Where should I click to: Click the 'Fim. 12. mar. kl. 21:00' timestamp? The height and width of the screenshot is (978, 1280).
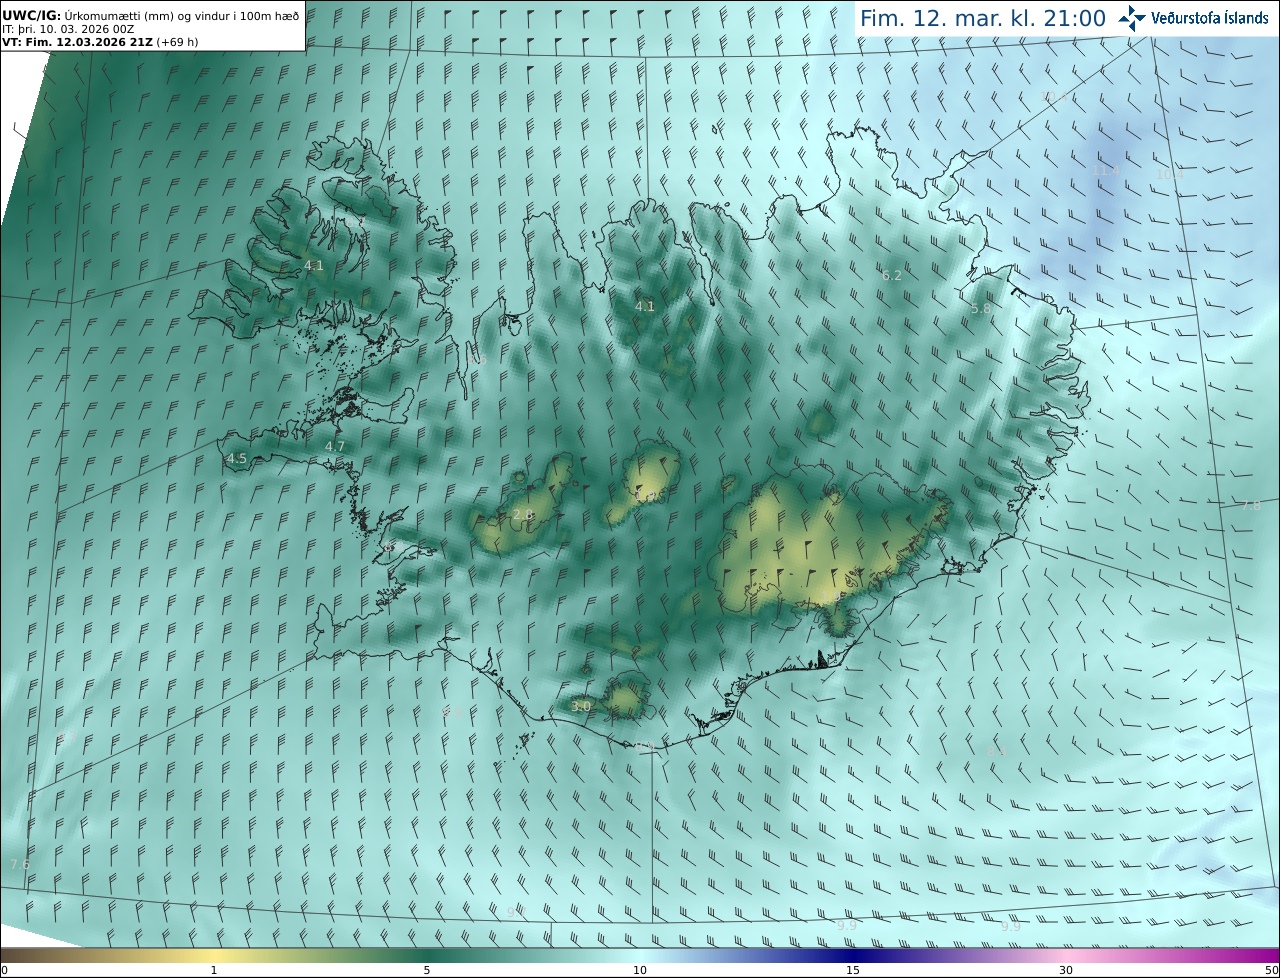[983, 18]
